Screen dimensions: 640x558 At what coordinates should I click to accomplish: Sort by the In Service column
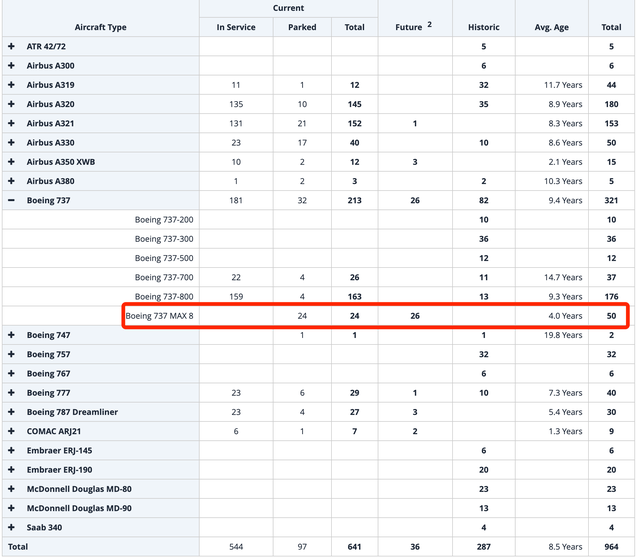pyautogui.click(x=236, y=27)
